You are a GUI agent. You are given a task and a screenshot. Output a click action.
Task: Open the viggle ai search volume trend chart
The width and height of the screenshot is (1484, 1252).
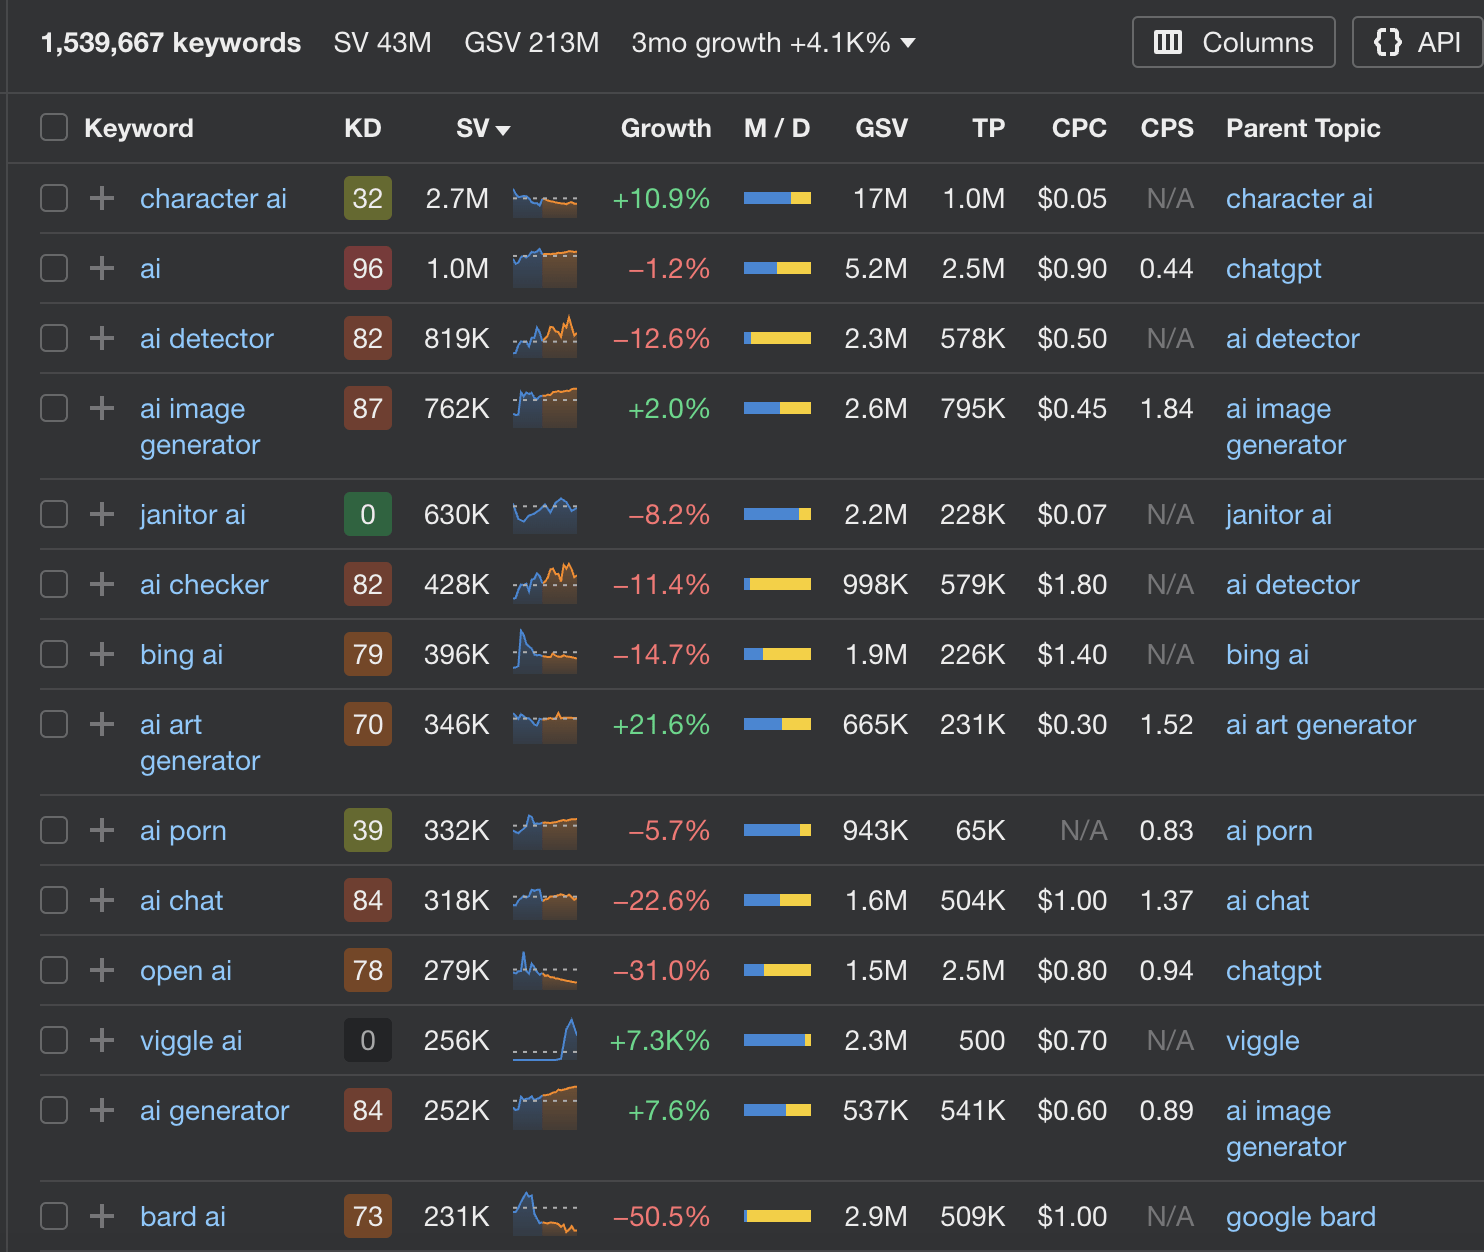[545, 1040]
